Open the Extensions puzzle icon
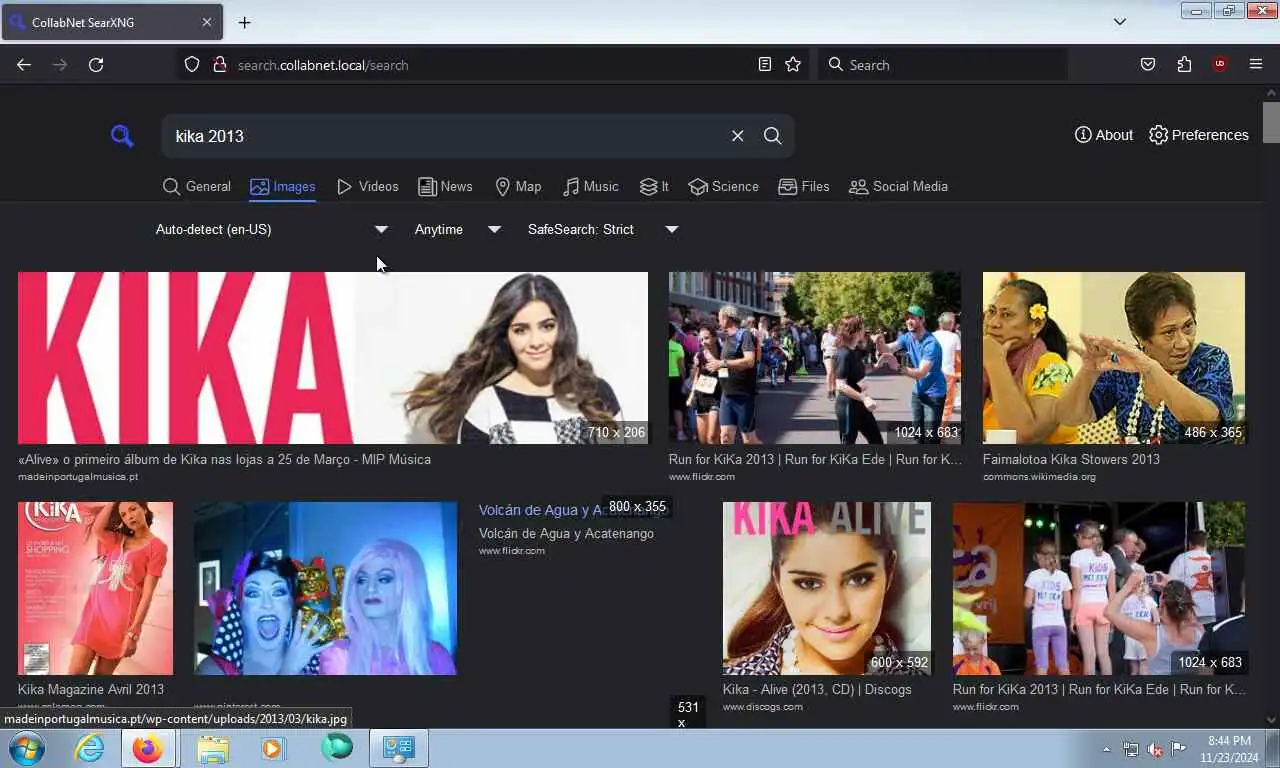This screenshot has width=1280, height=768. click(x=1184, y=64)
